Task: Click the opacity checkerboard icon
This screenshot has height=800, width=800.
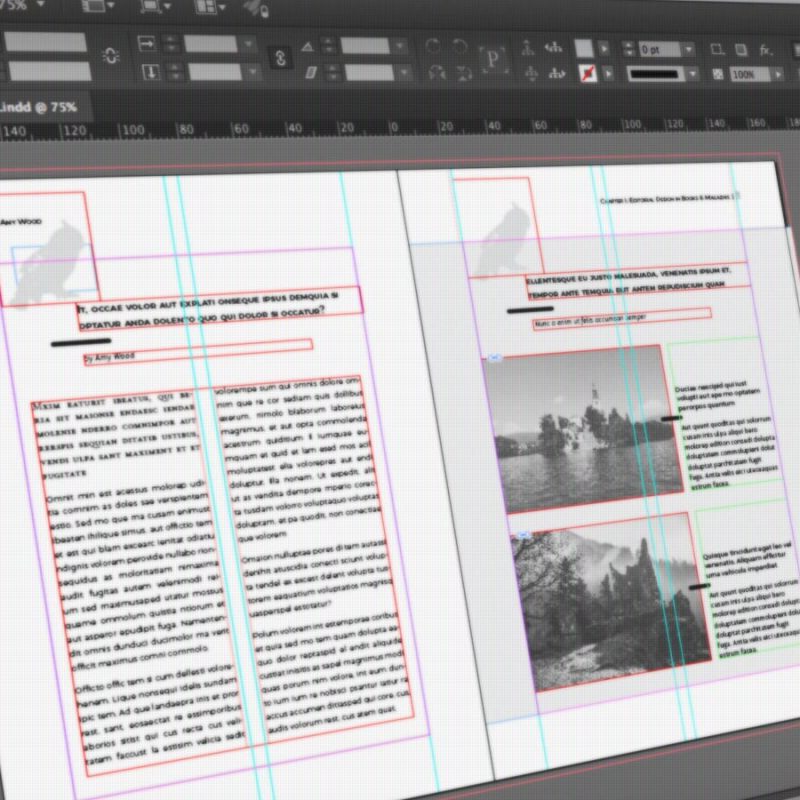Action: pos(717,74)
